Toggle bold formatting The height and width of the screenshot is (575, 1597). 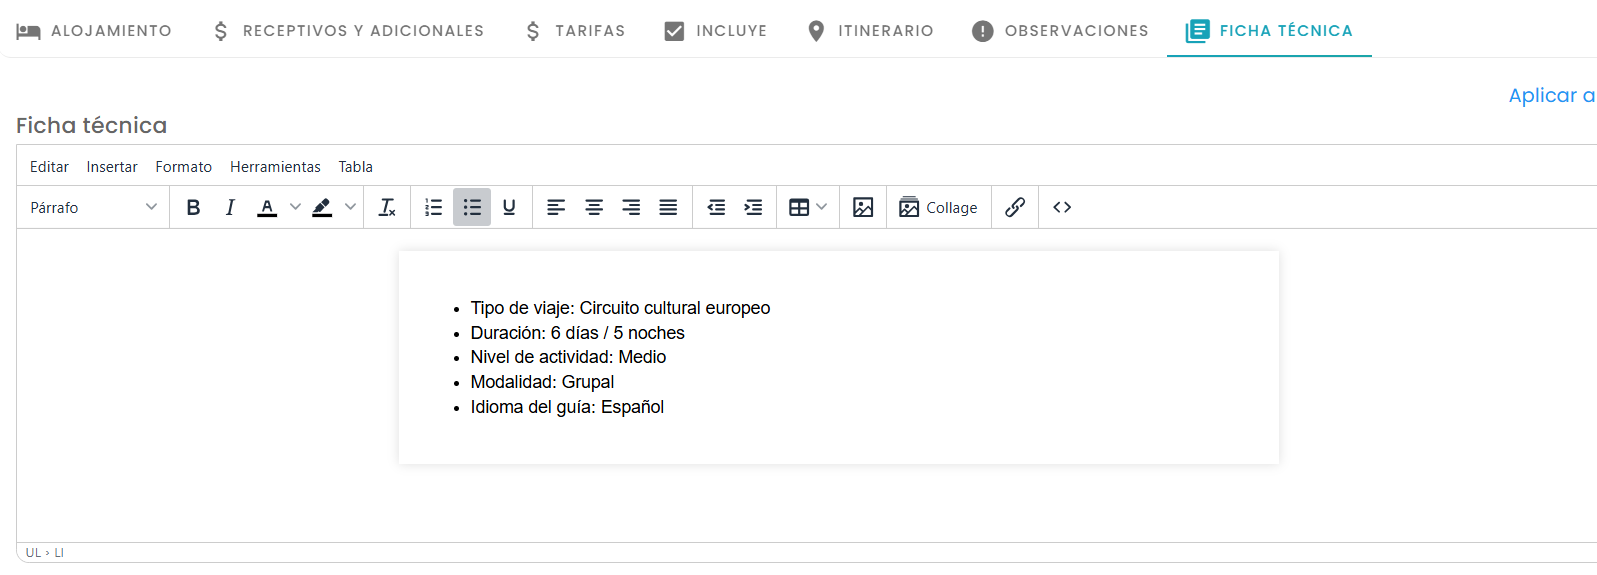pos(193,207)
